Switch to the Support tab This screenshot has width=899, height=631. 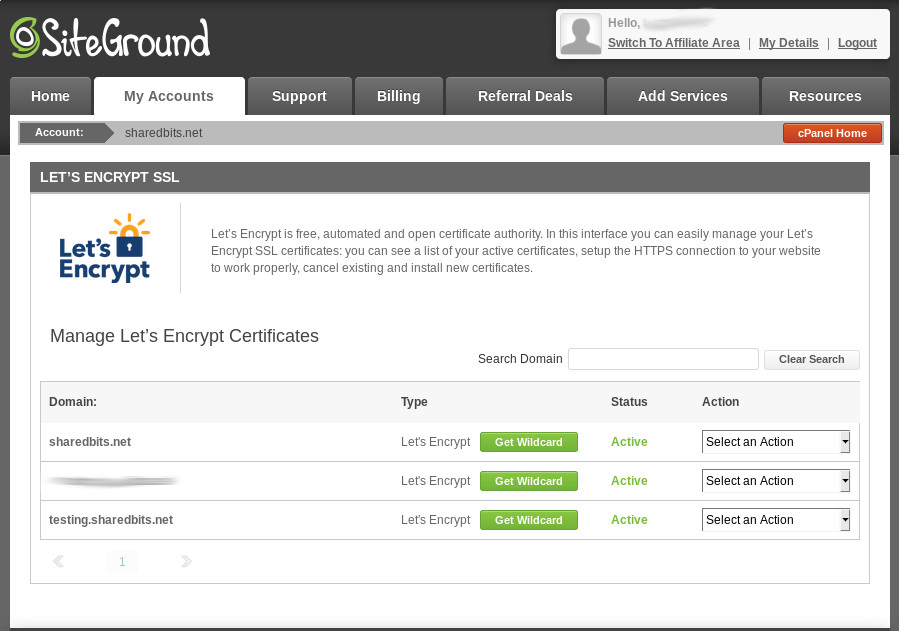coord(299,96)
